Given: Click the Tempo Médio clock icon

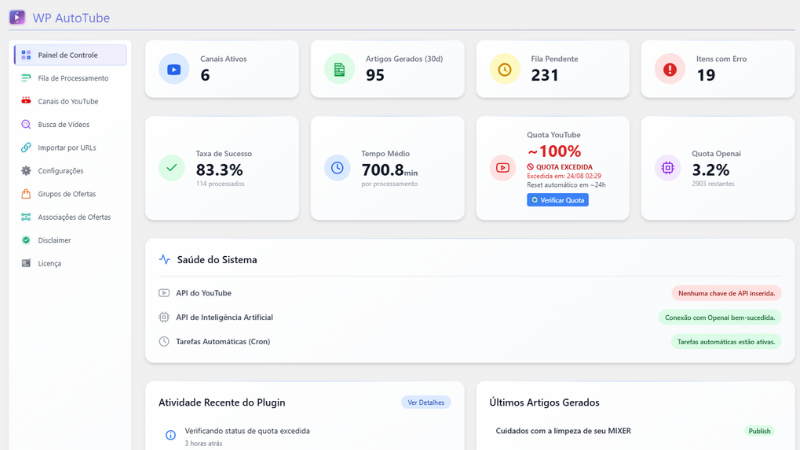Looking at the screenshot, I should point(337,168).
